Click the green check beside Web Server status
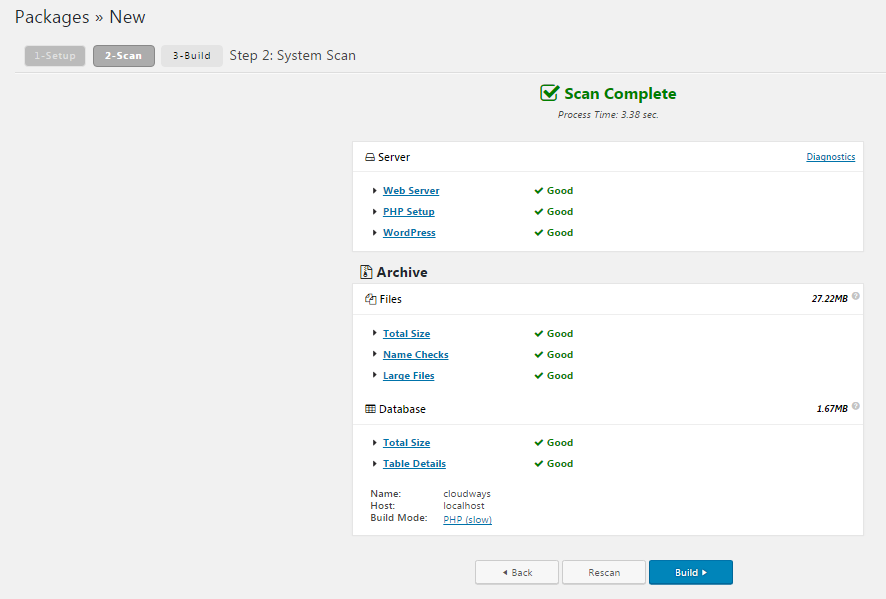 [x=538, y=191]
